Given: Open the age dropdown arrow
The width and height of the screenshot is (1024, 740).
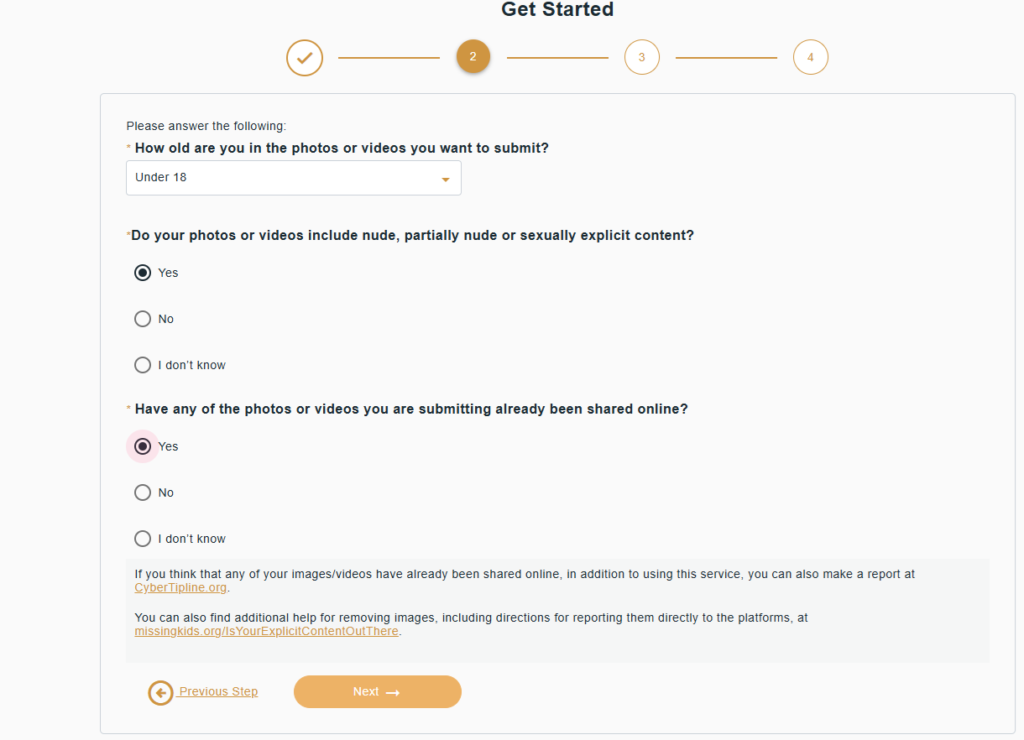Looking at the screenshot, I should click(x=445, y=179).
